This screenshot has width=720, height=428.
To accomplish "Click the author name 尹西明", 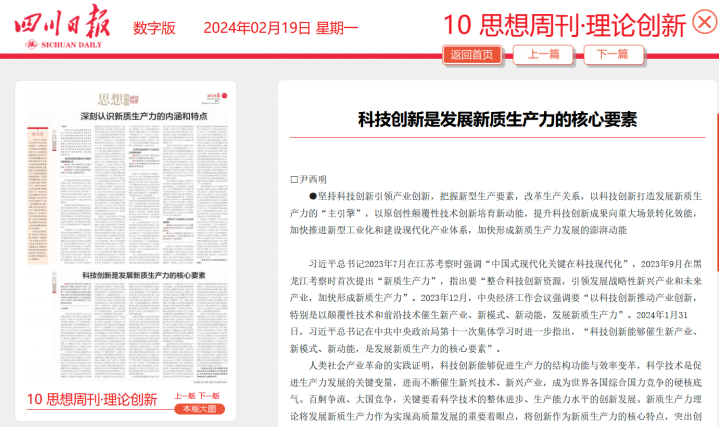I will coord(313,179).
